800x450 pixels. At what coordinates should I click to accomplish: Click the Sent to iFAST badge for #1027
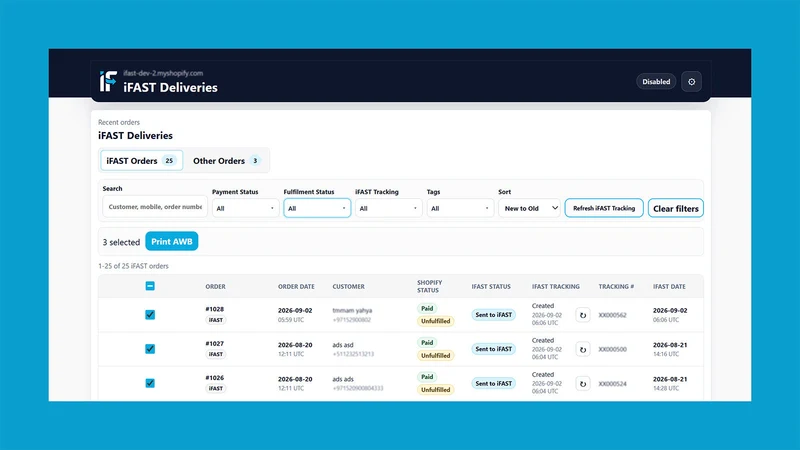[493, 349]
